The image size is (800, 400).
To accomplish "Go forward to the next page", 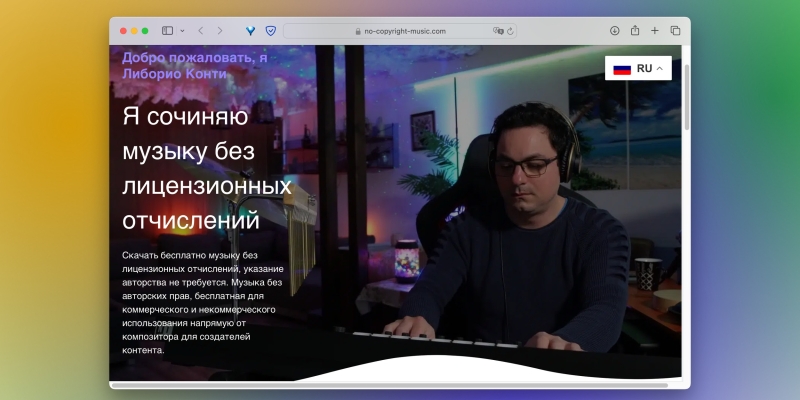I will pos(220,31).
